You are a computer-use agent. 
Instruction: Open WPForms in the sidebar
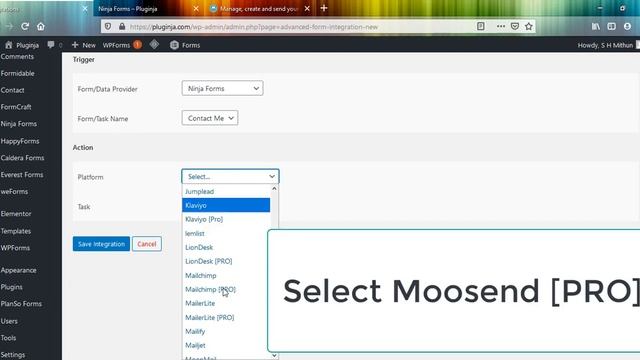click(15, 248)
